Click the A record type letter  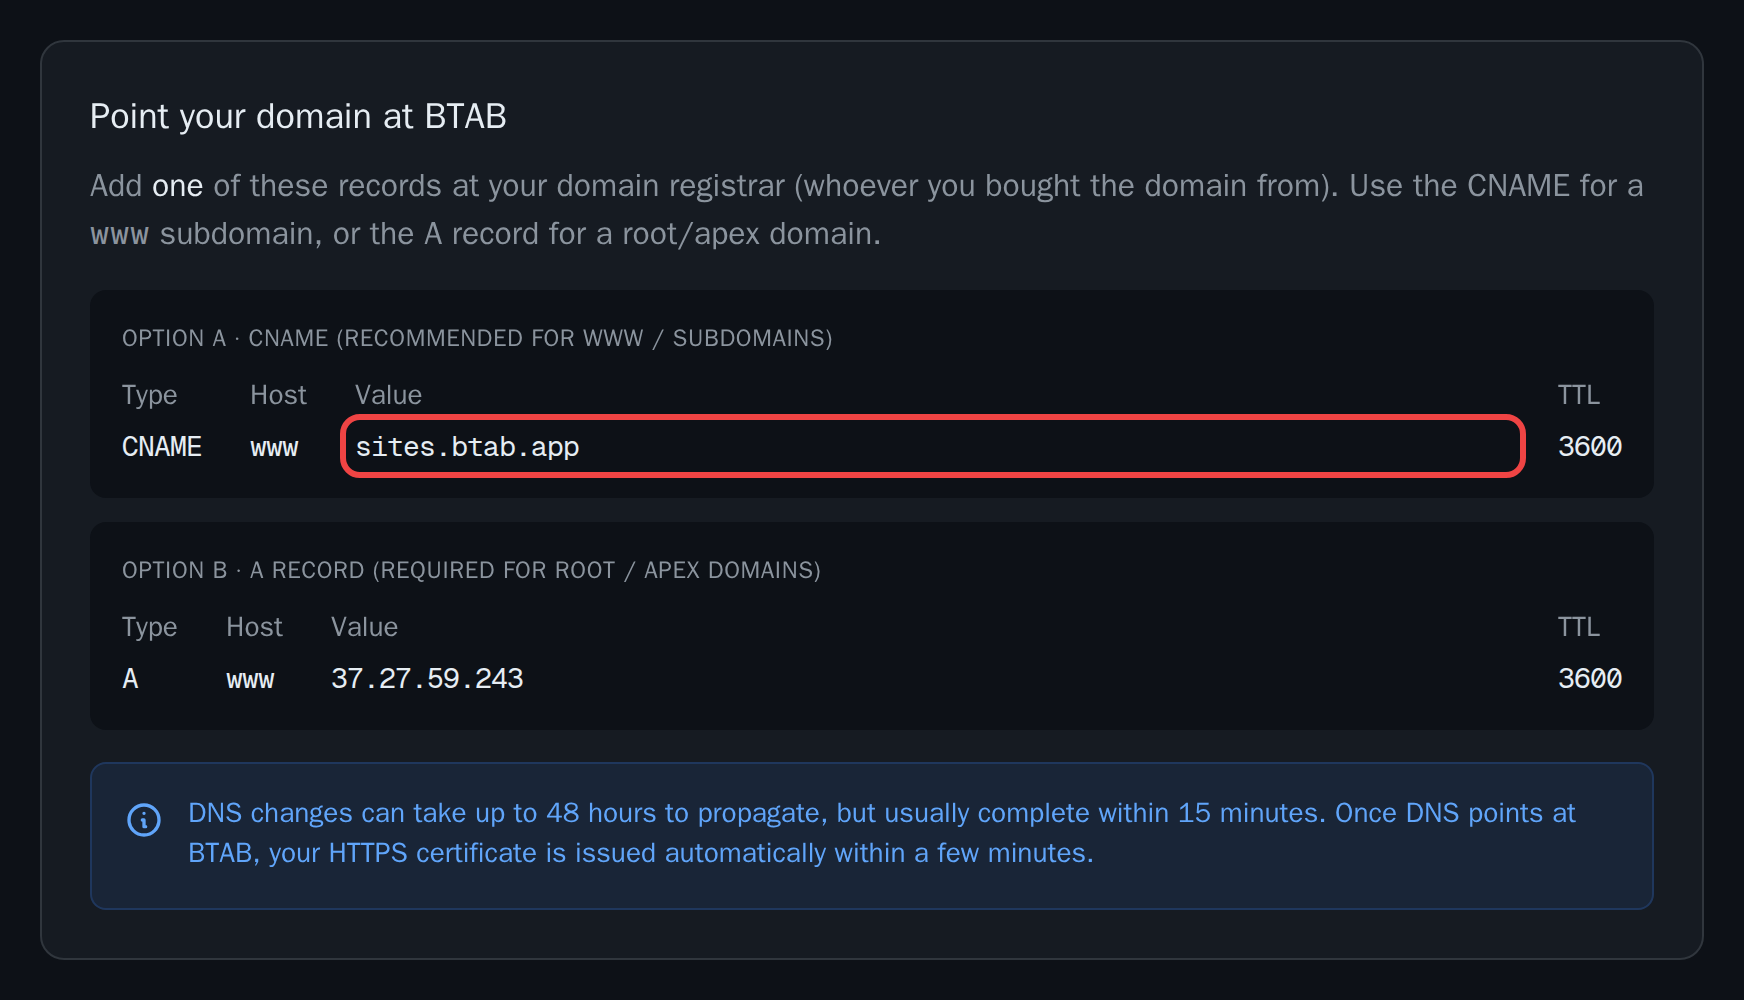[x=130, y=679]
